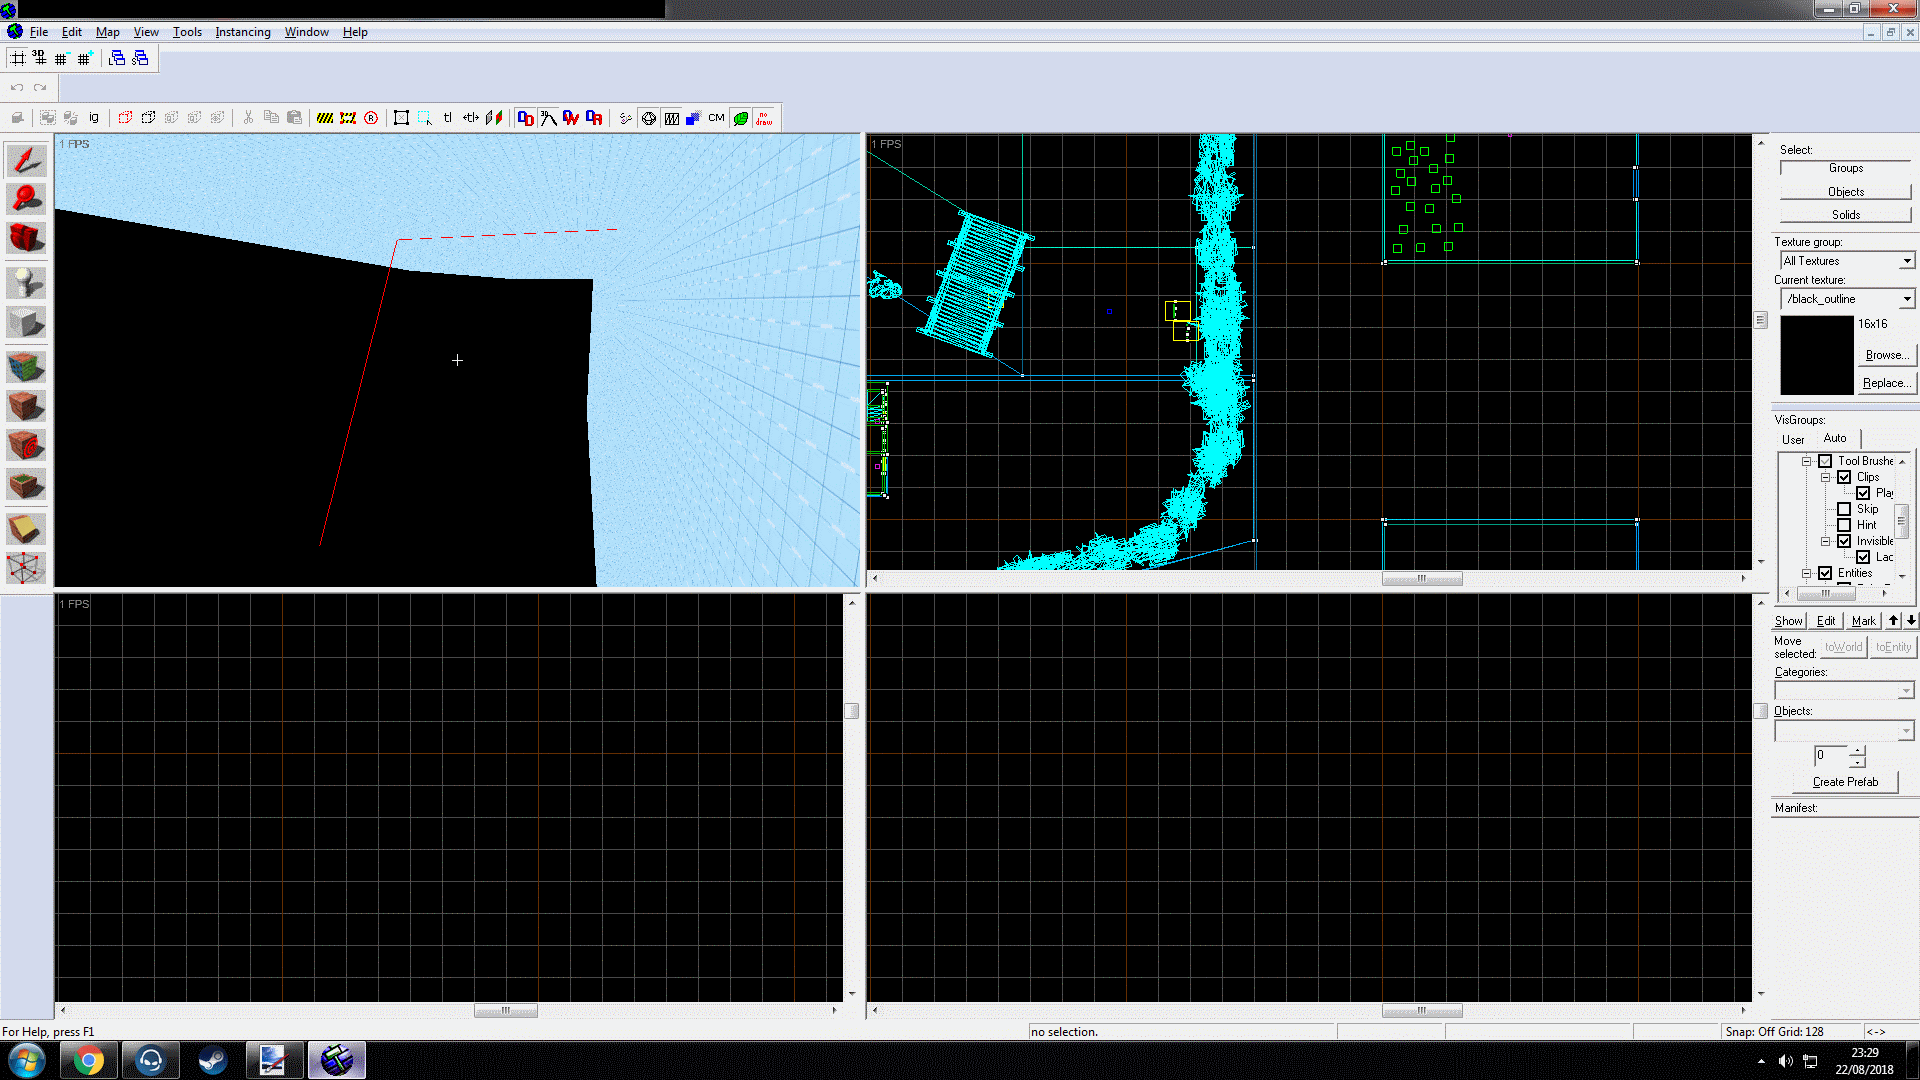This screenshot has height=1080, width=1920.
Task: Open the Toggle Texture Application tool
Action: tap(26, 367)
